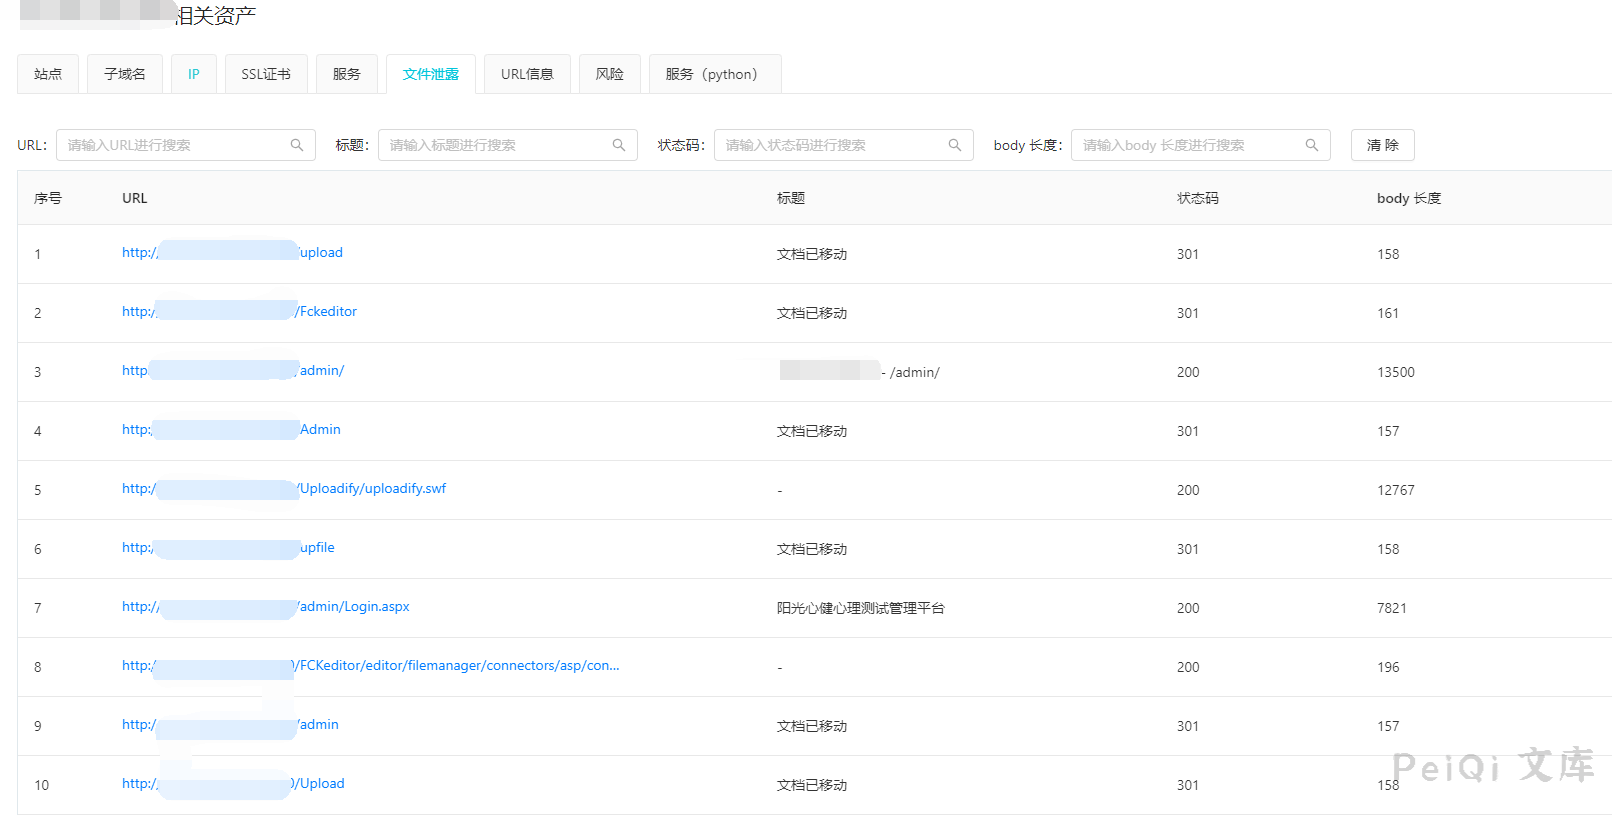Click the search icon in 状态码 field
The width and height of the screenshot is (1612, 815).
click(955, 145)
